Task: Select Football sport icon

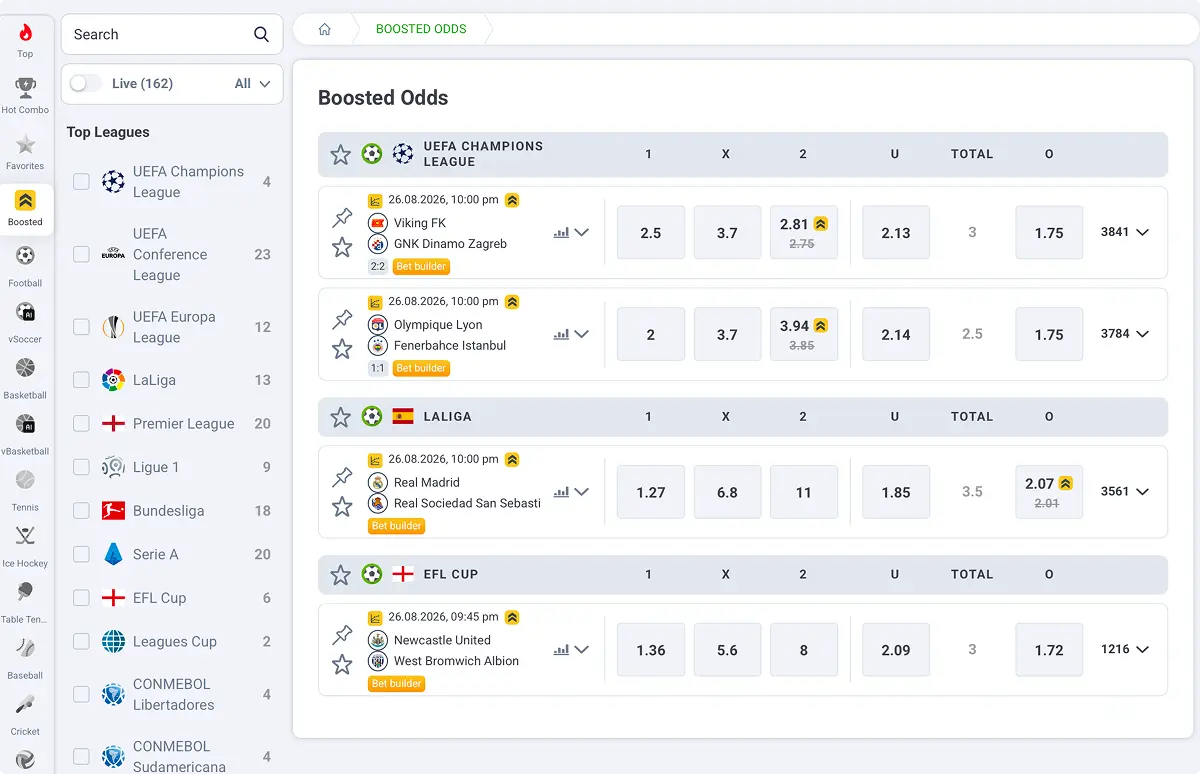Action: (25, 256)
